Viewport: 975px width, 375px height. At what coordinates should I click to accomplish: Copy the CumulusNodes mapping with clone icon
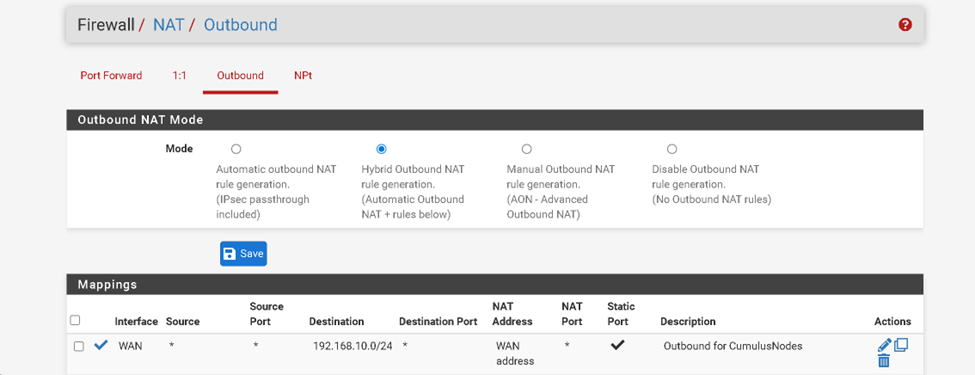tap(901, 345)
